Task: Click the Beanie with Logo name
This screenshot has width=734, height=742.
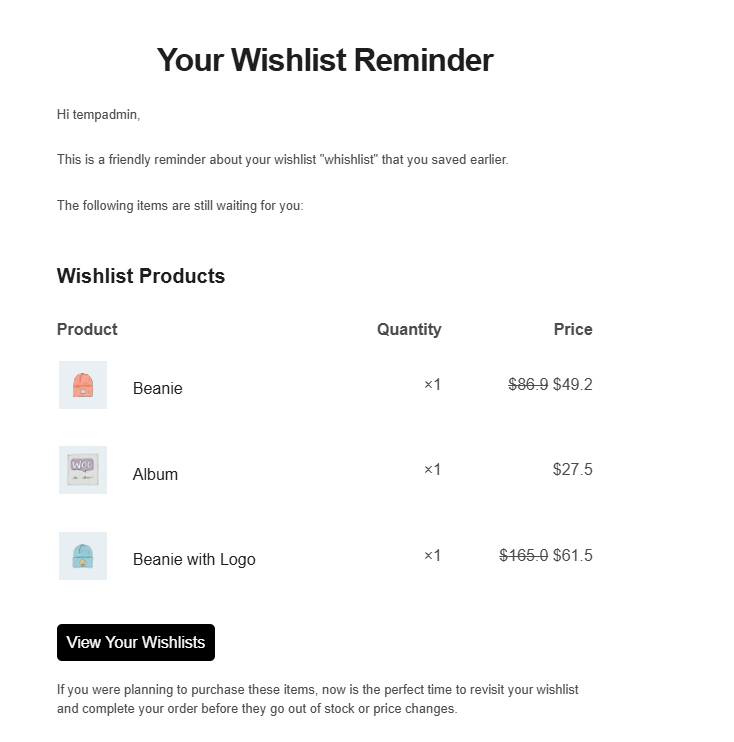Action: 194,560
